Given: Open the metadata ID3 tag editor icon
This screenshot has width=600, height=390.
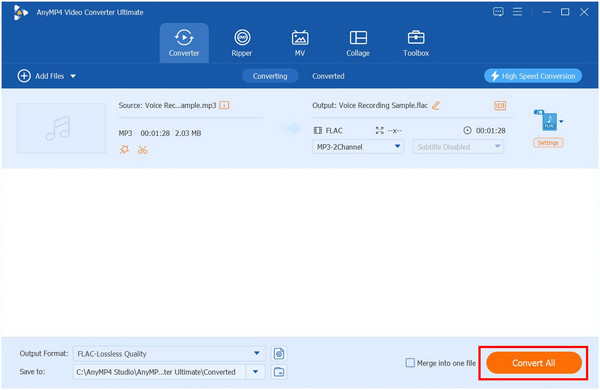Looking at the screenshot, I should (500, 105).
